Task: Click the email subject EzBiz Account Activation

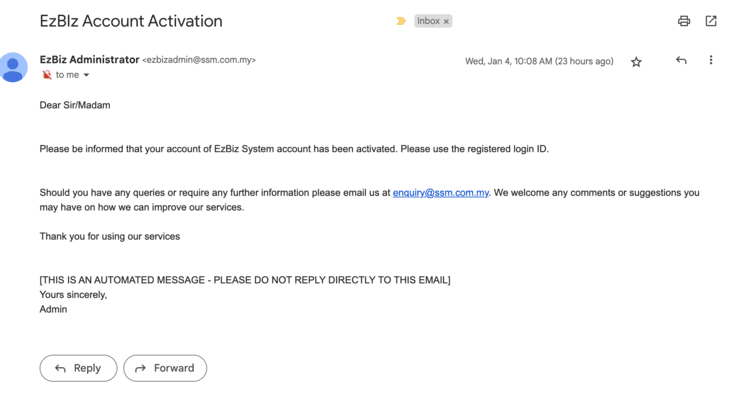Action: pyautogui.click(x=131, y=21)
